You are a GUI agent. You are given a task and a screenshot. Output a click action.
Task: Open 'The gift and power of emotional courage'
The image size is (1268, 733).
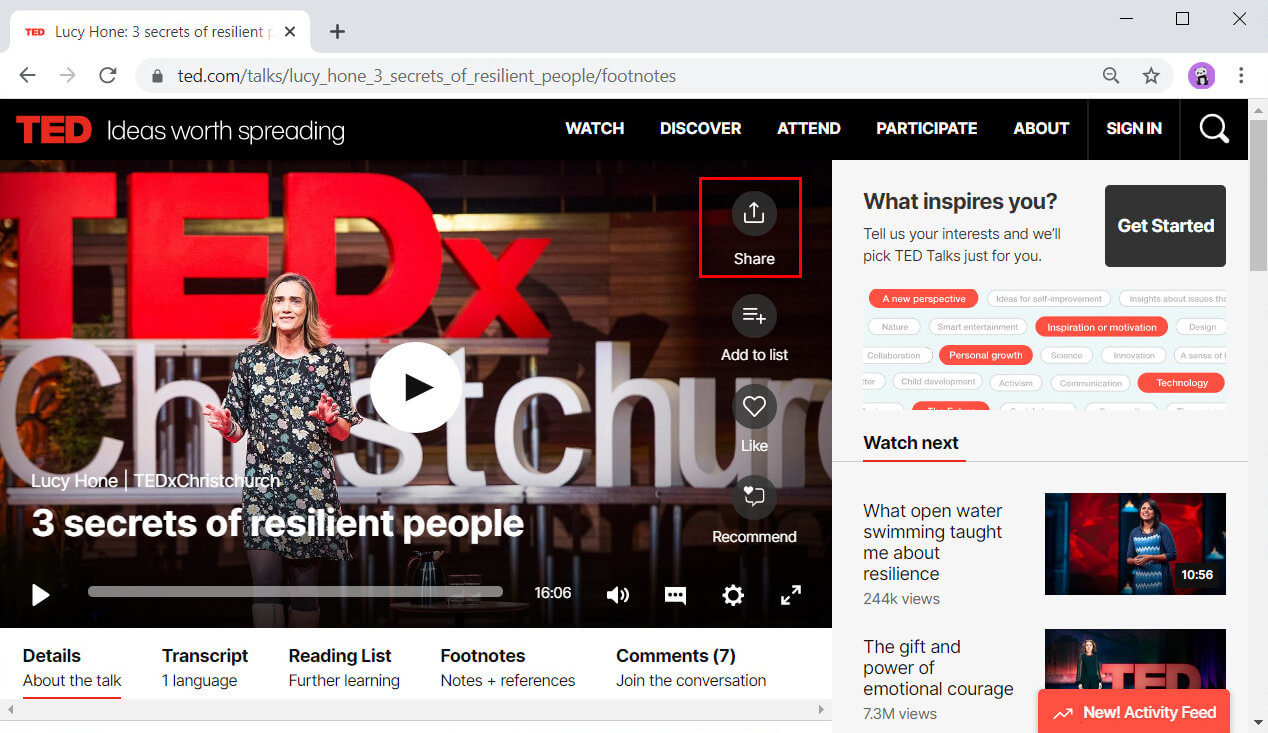[x=938, y=668]
